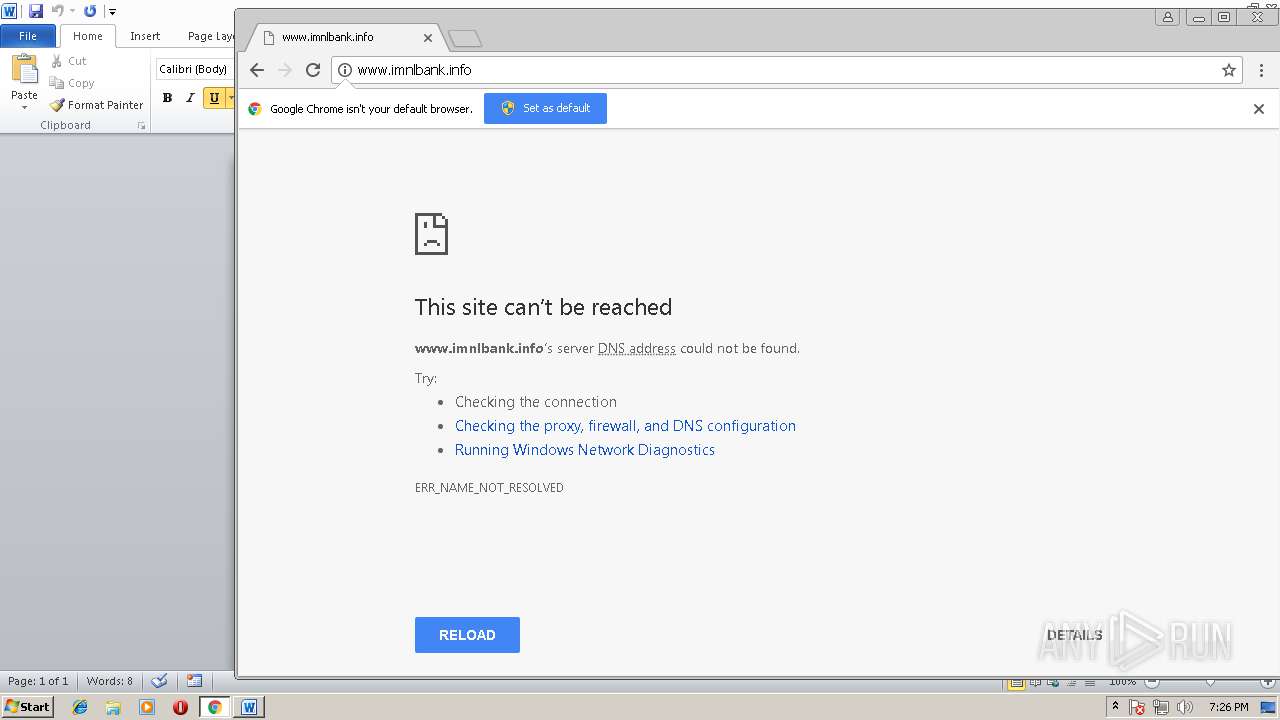Bookmark this page with the star icon
This screenshot has height=720, width=1280.
1229,70
